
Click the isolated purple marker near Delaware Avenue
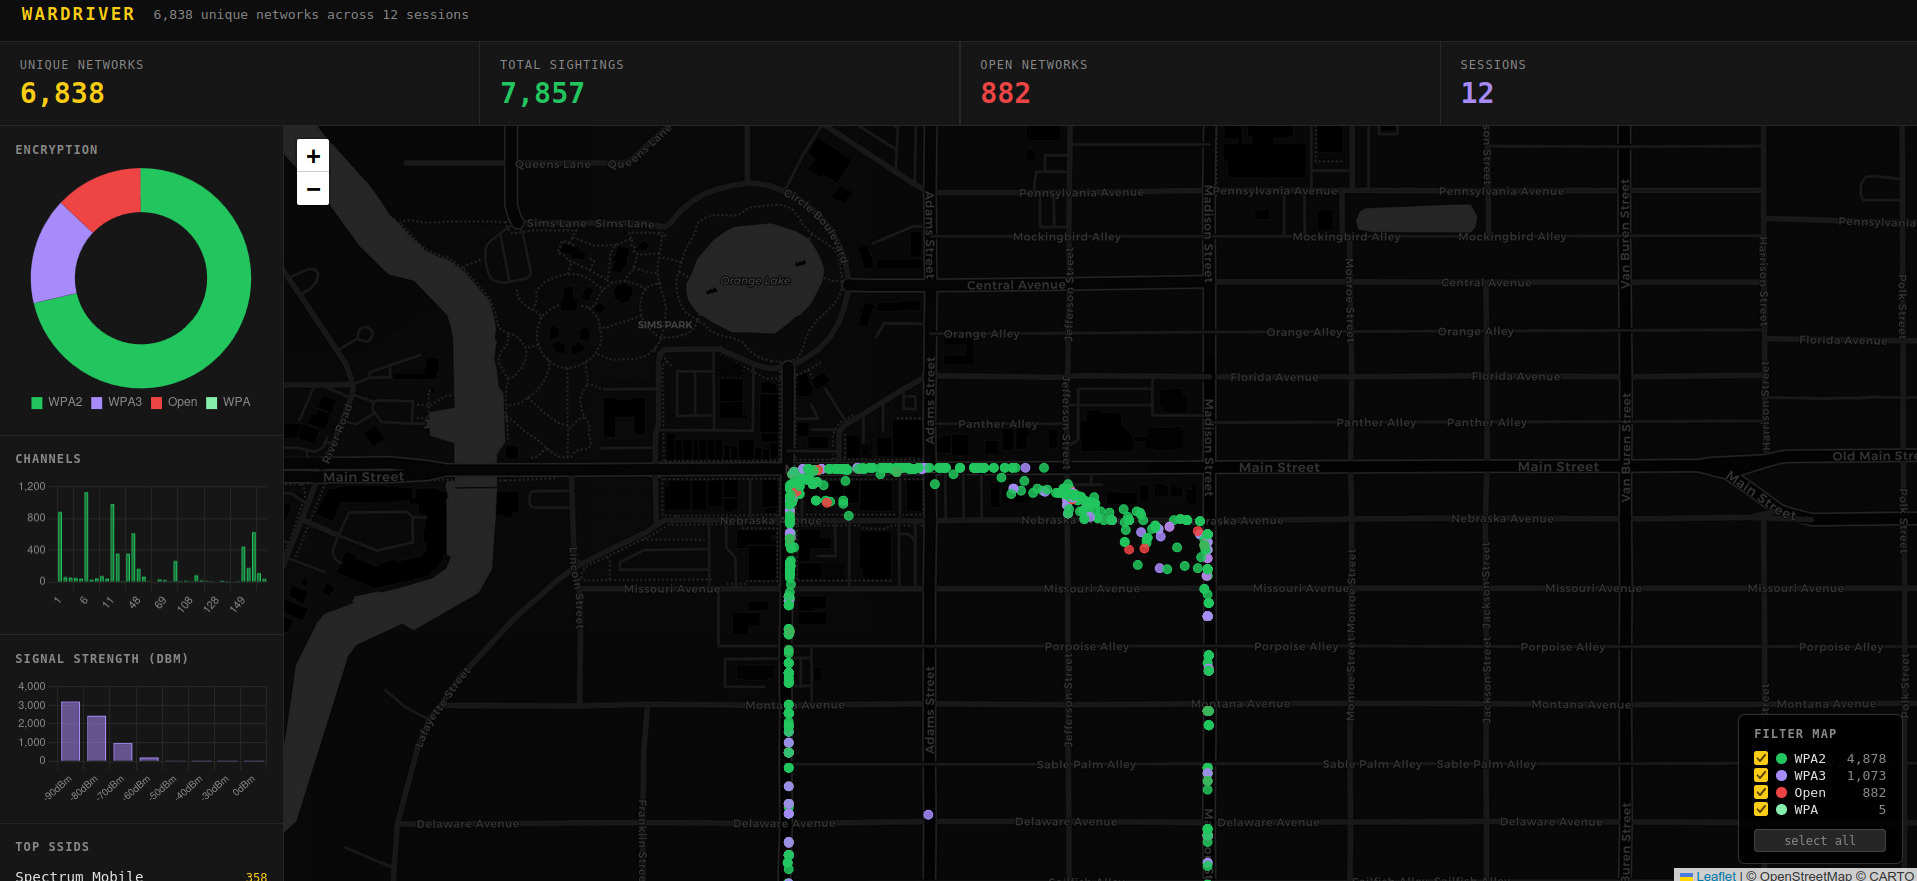[928, 815]
